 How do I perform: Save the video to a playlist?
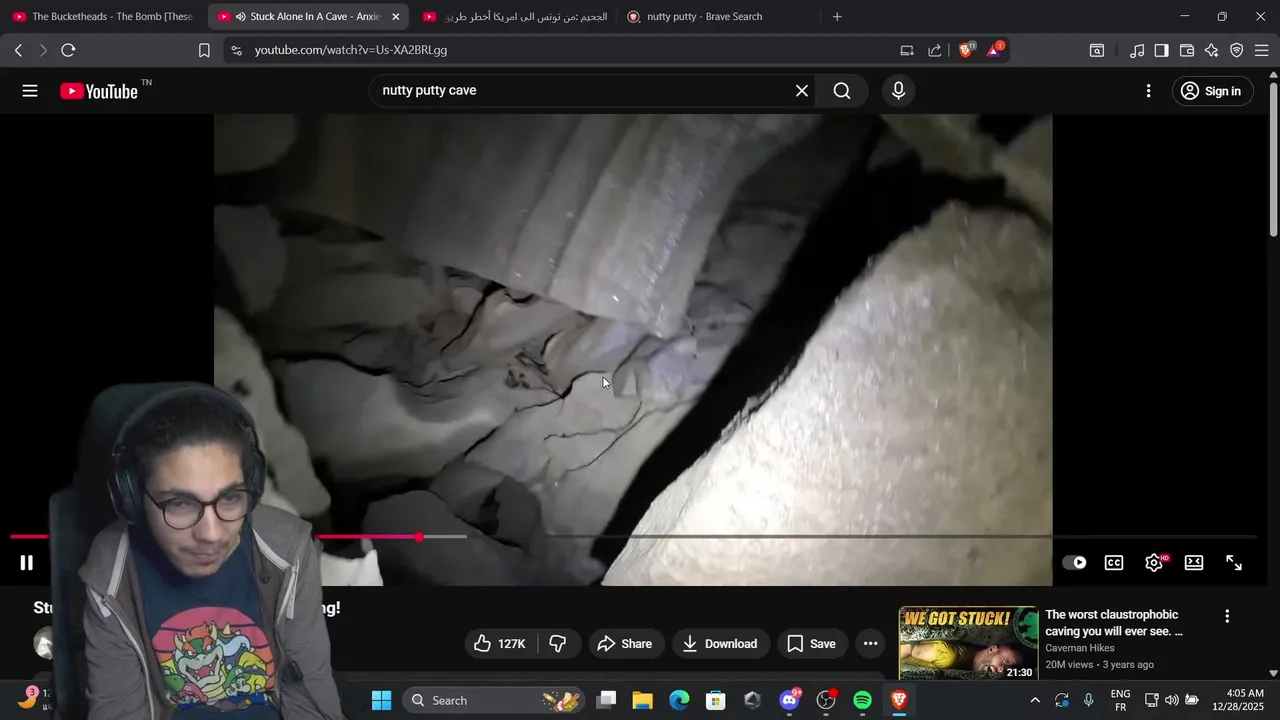(811, 644)
